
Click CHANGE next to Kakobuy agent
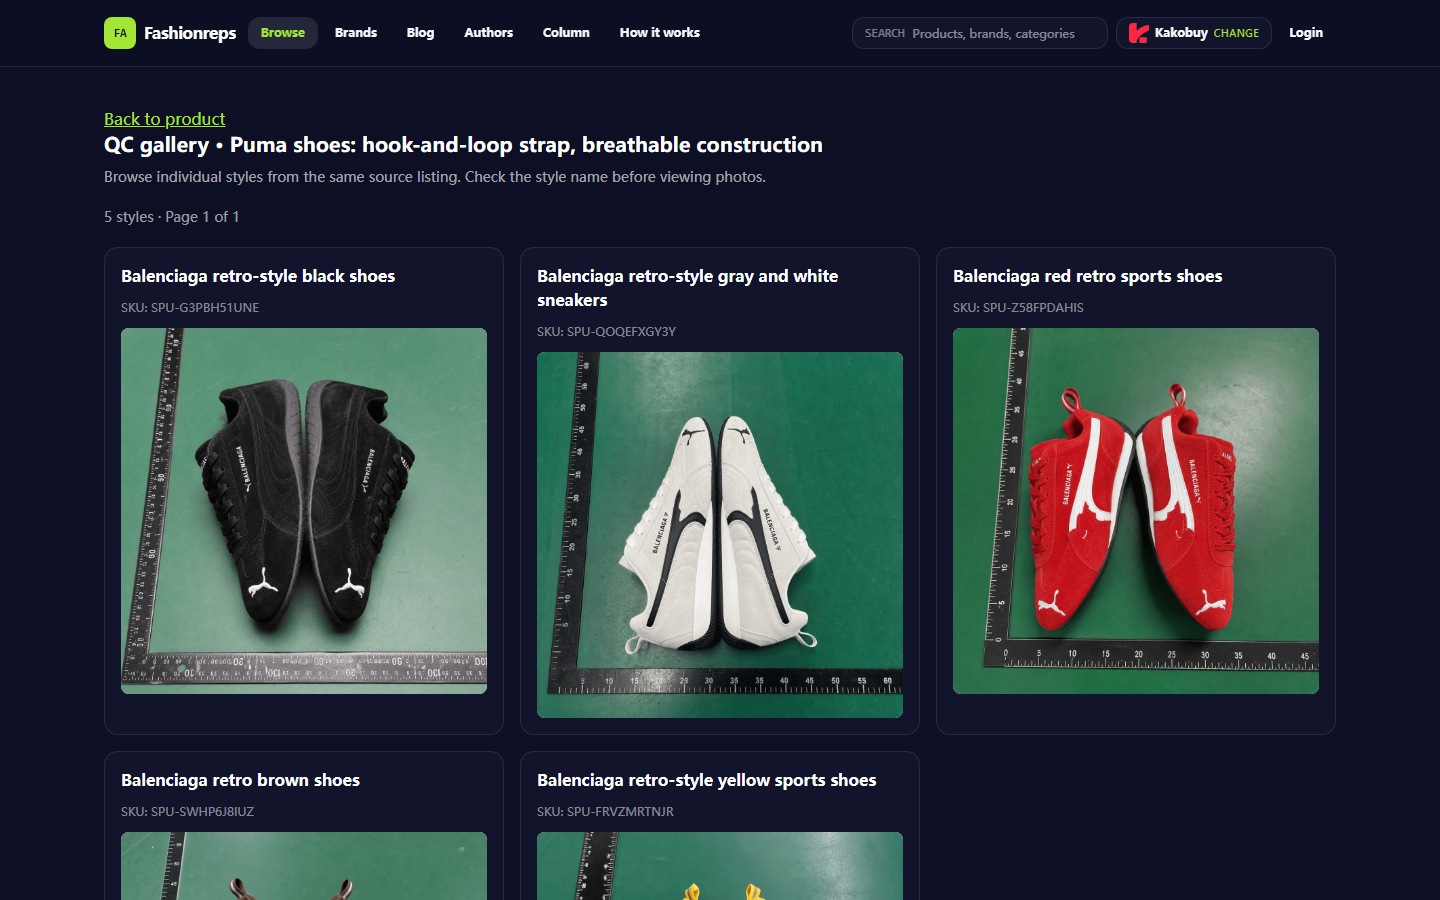point(1236,33)
